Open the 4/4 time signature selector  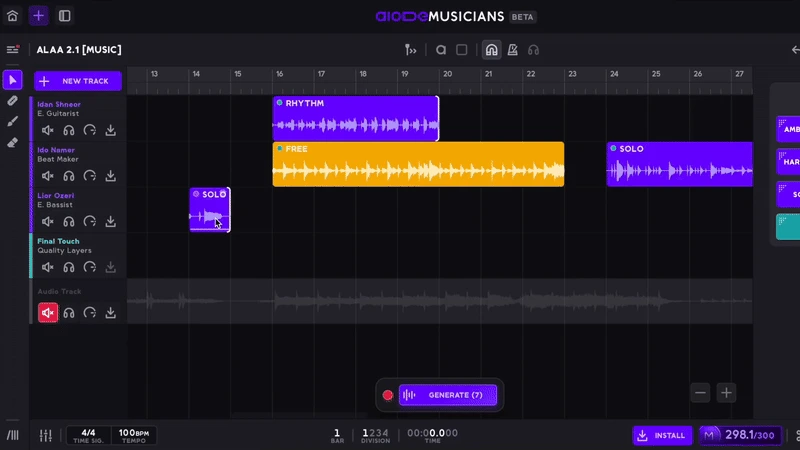[88, 435]
